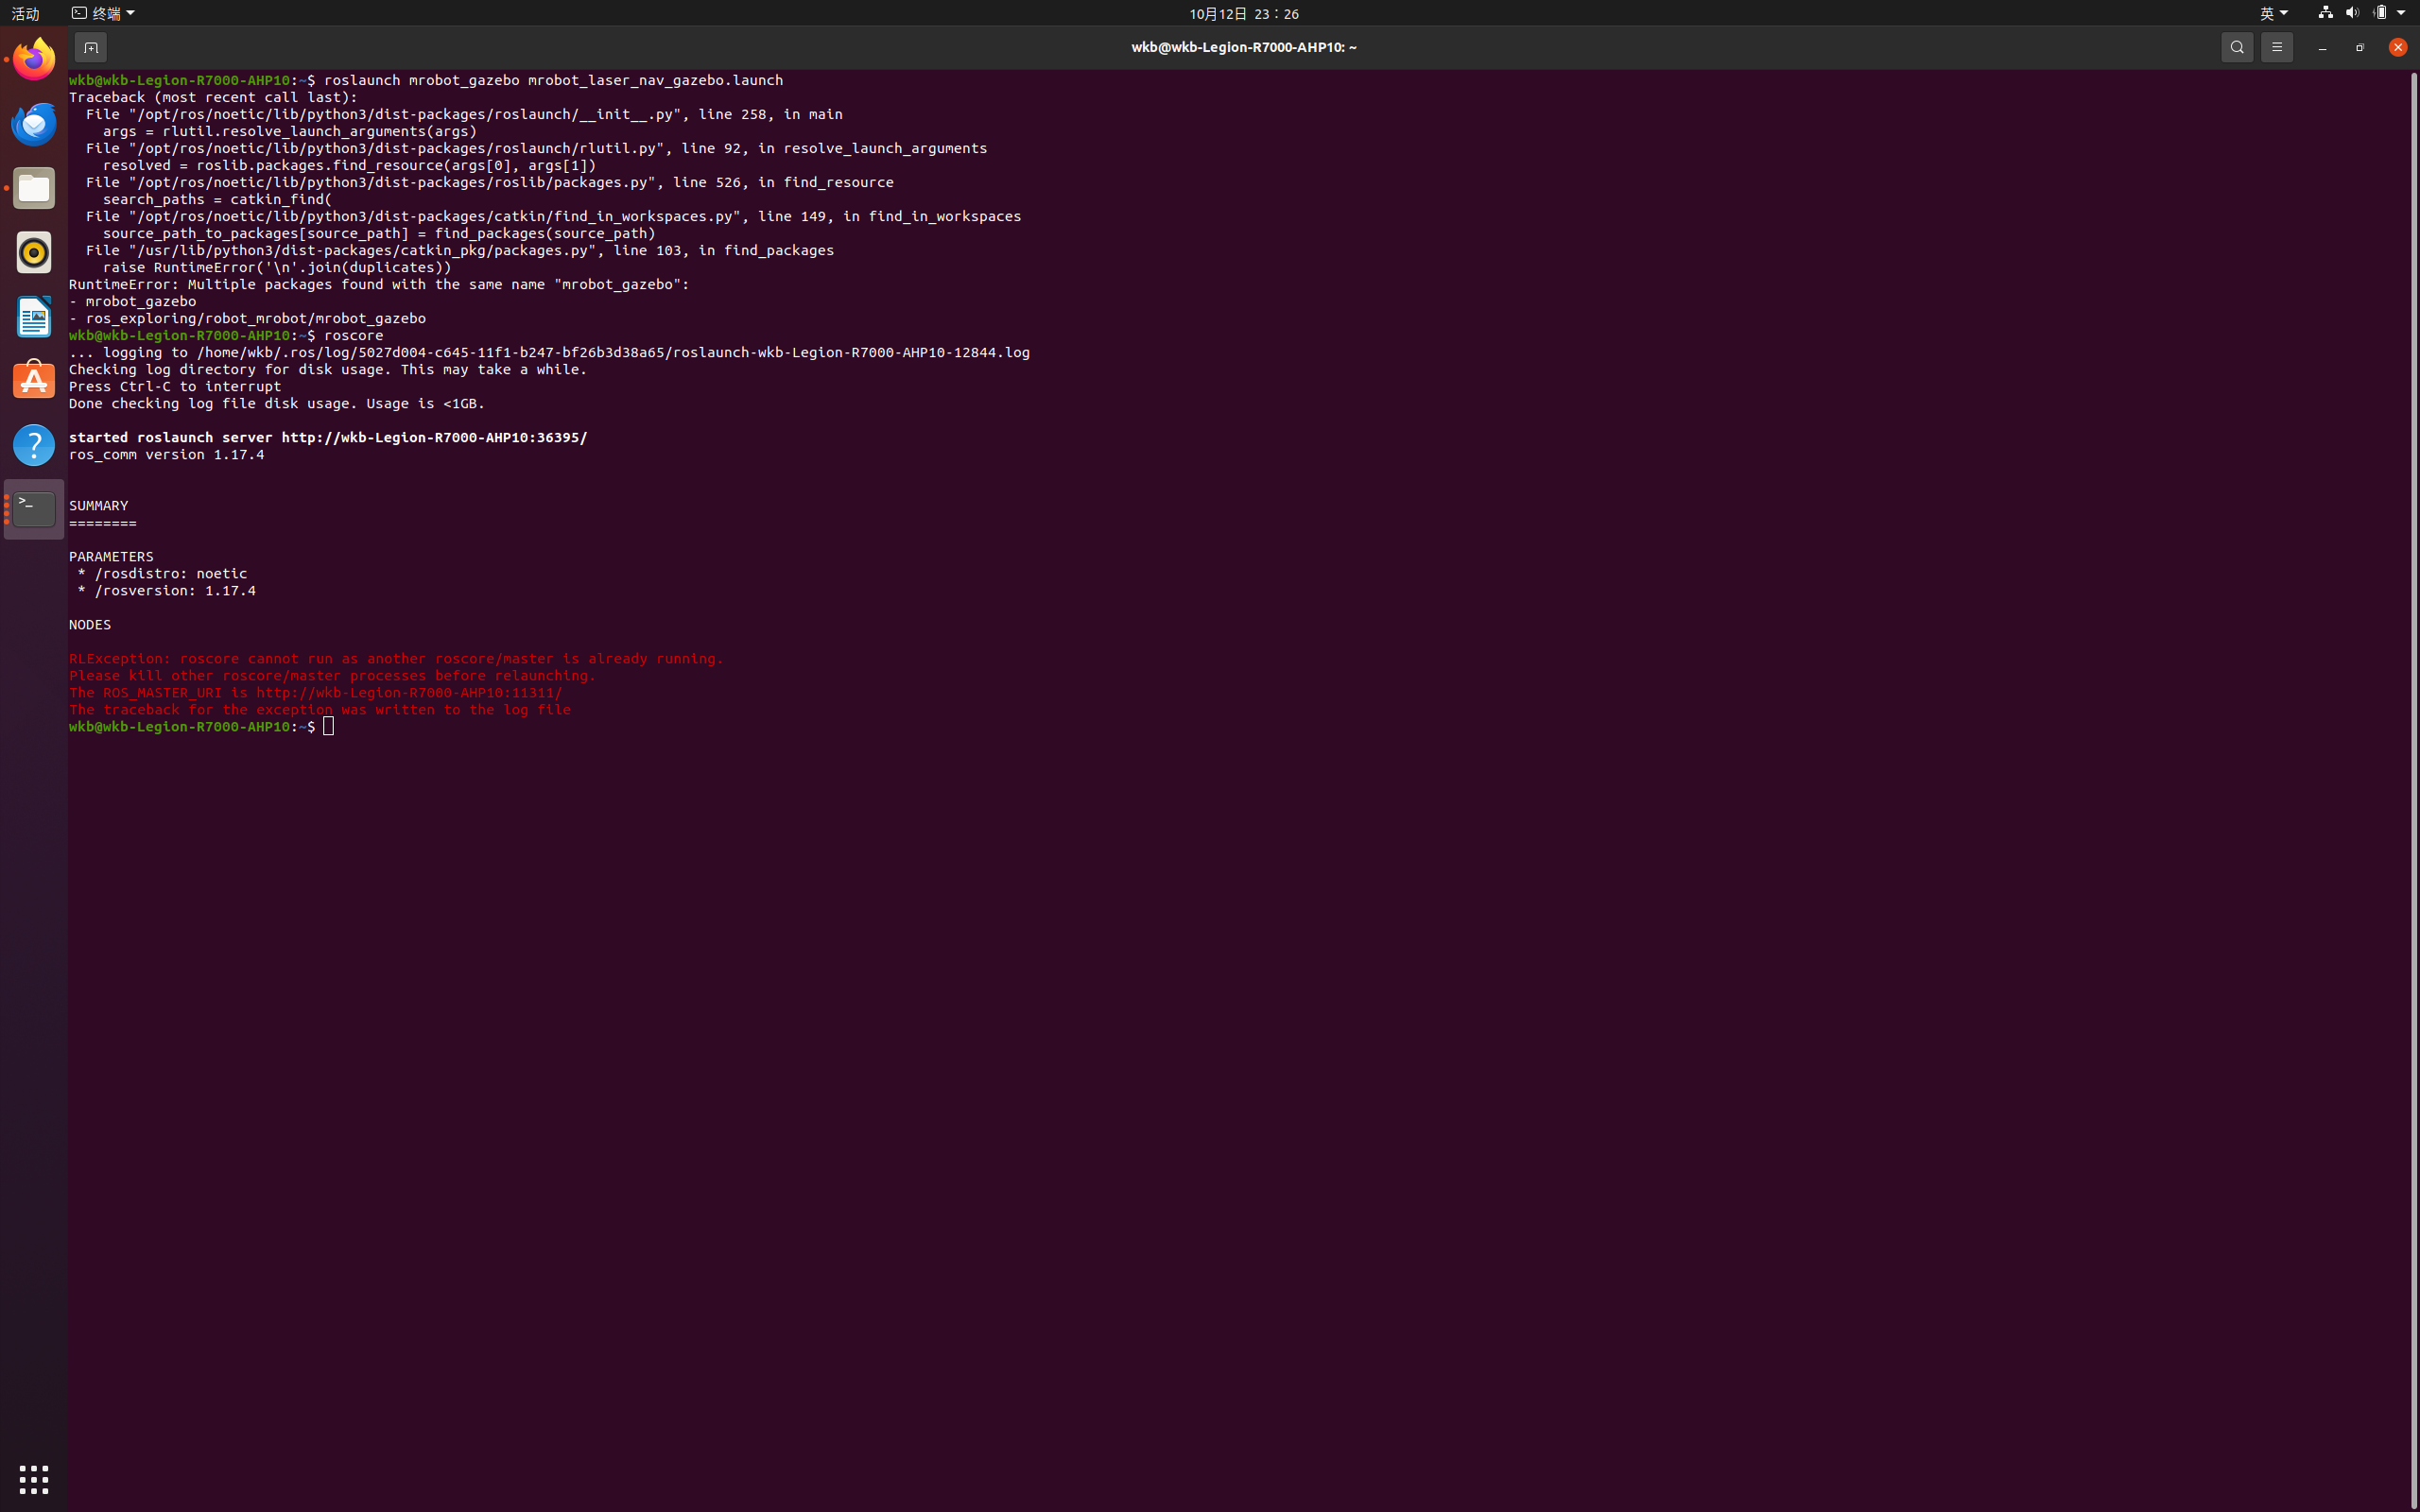This screenshot has height=1512, width=2420.
Task: Close the terminal window
Action: click(x=2398, y=47)
